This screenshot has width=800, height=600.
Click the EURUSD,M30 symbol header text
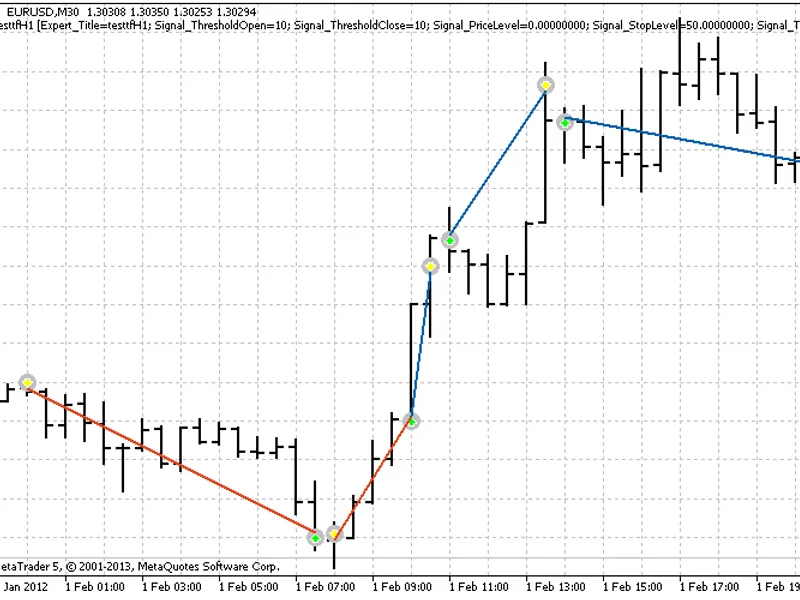[x=43, y=12]
